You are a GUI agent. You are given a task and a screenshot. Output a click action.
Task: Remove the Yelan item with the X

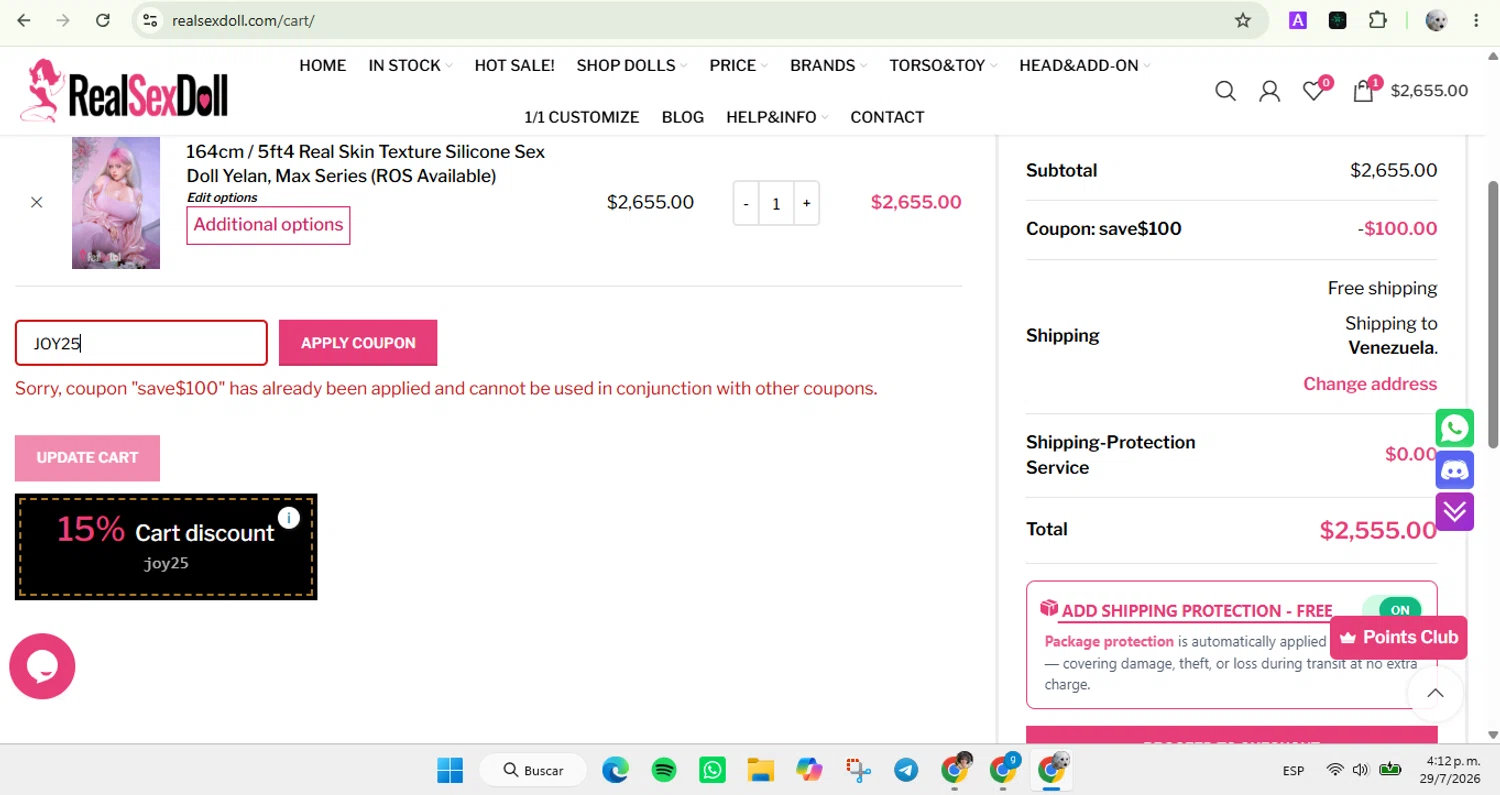click(x=37, y=202)
